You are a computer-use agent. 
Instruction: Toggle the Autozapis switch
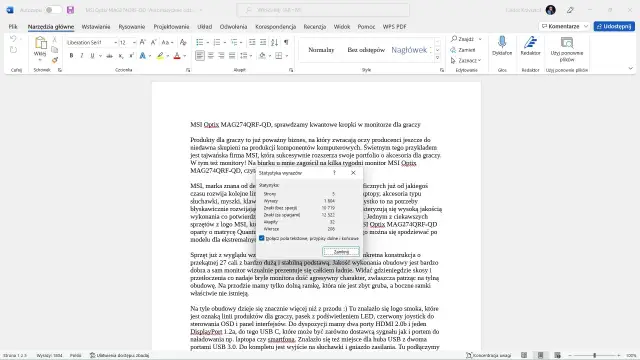(53, 10)
